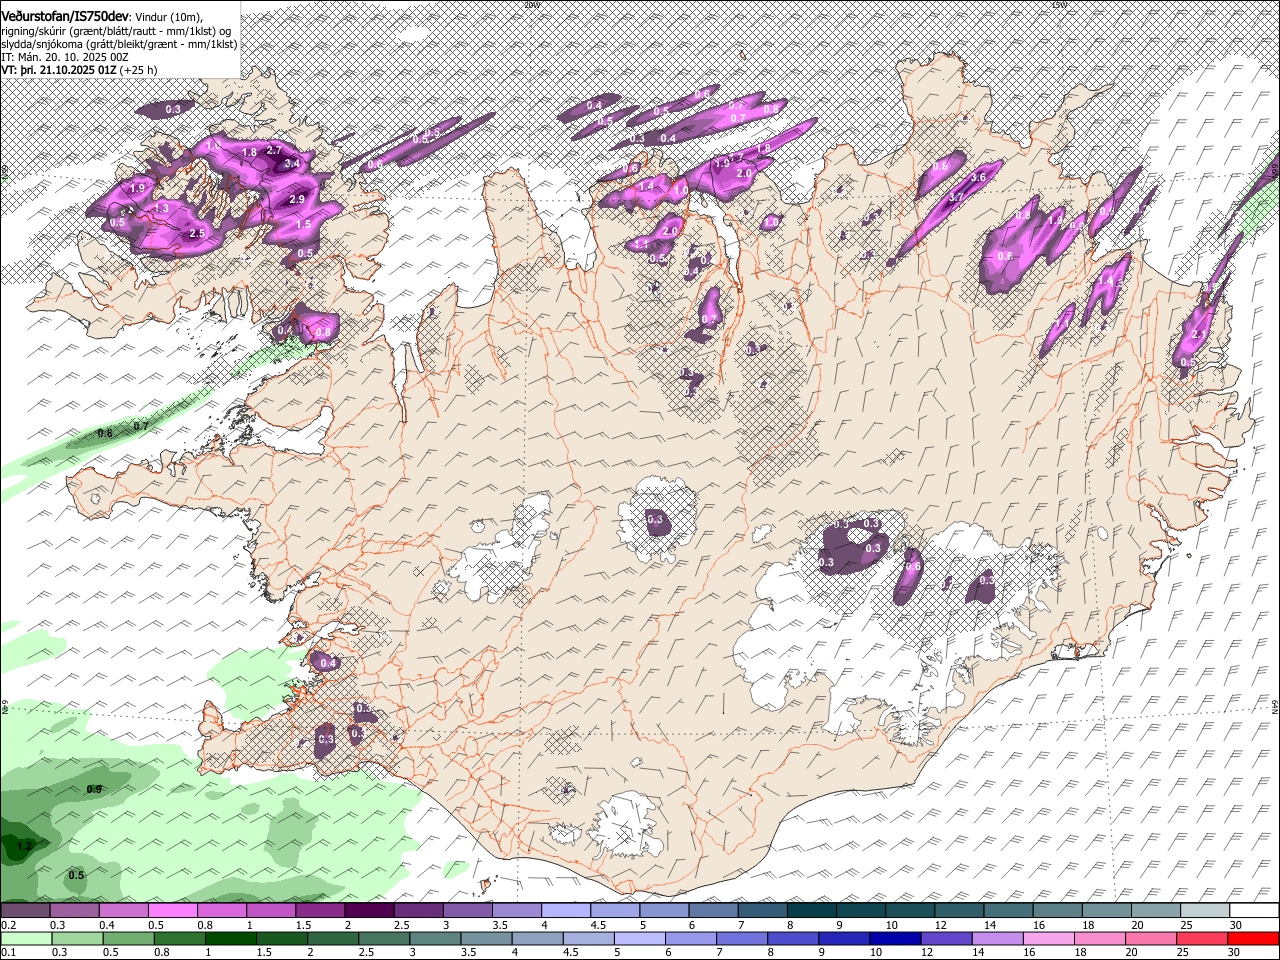Screen dimensions: 1280x960
Task: Click the '3.7' snowfall value on the map
Action: click(956, 198)
